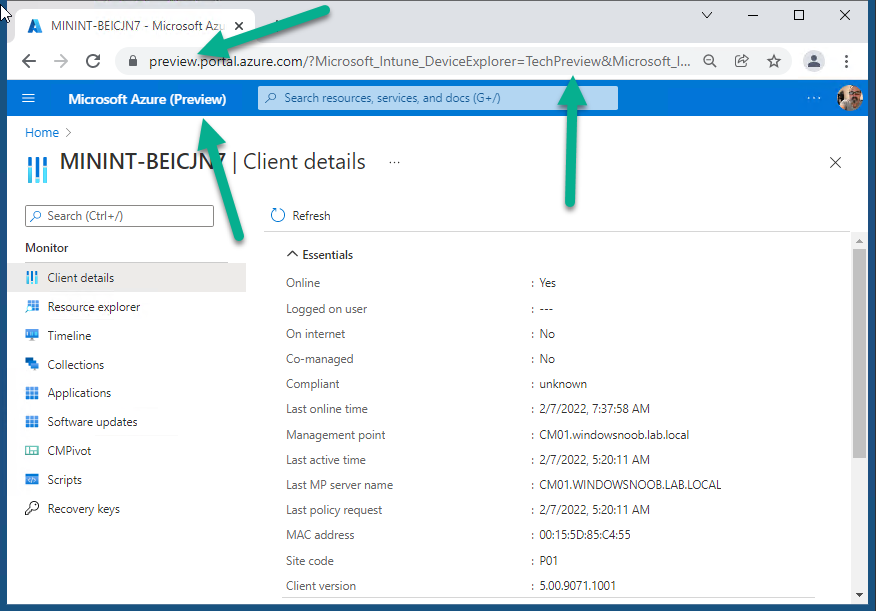Click the share page icon in address bar
876x611 pixels.
click(741, 61)
